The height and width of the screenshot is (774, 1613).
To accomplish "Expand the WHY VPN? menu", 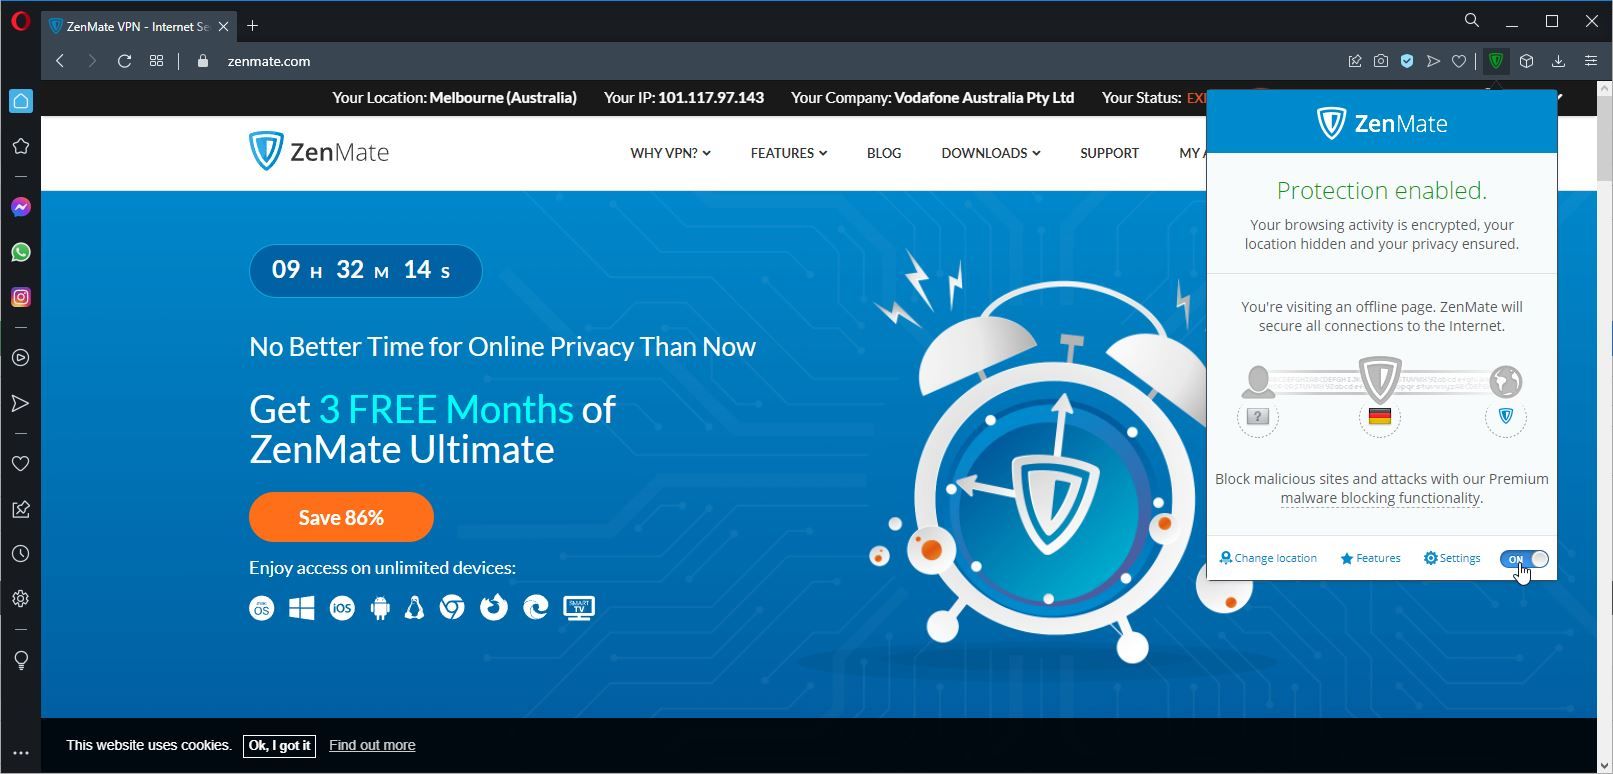I will click(670, 153).
